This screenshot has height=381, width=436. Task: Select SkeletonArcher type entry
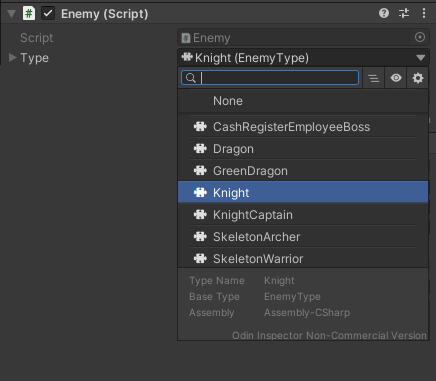click(x=303, y=237)
